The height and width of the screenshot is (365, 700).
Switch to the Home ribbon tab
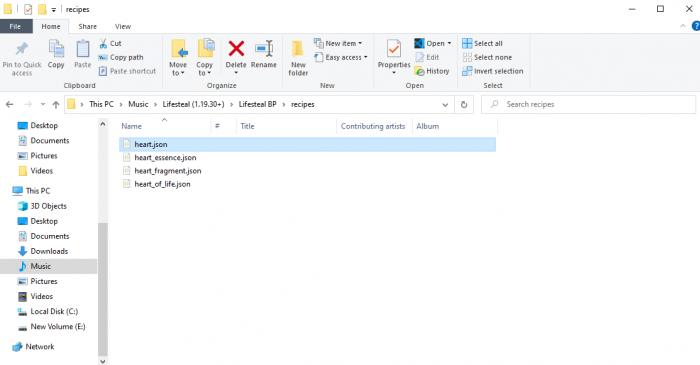tap(51, 26)
